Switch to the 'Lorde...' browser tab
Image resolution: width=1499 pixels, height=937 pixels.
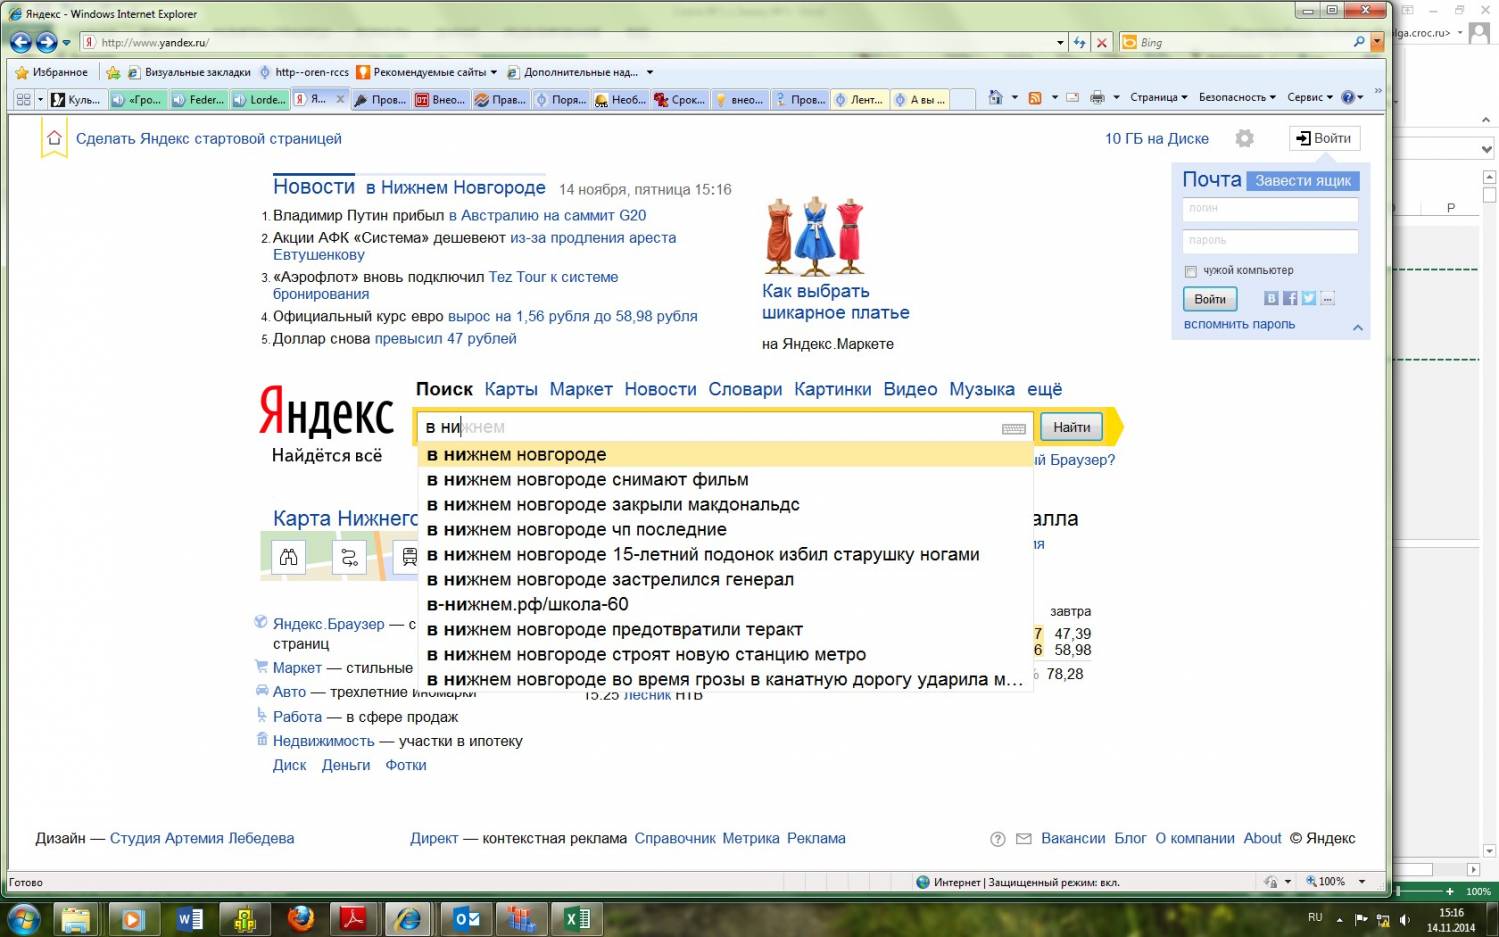coord(260,100)
